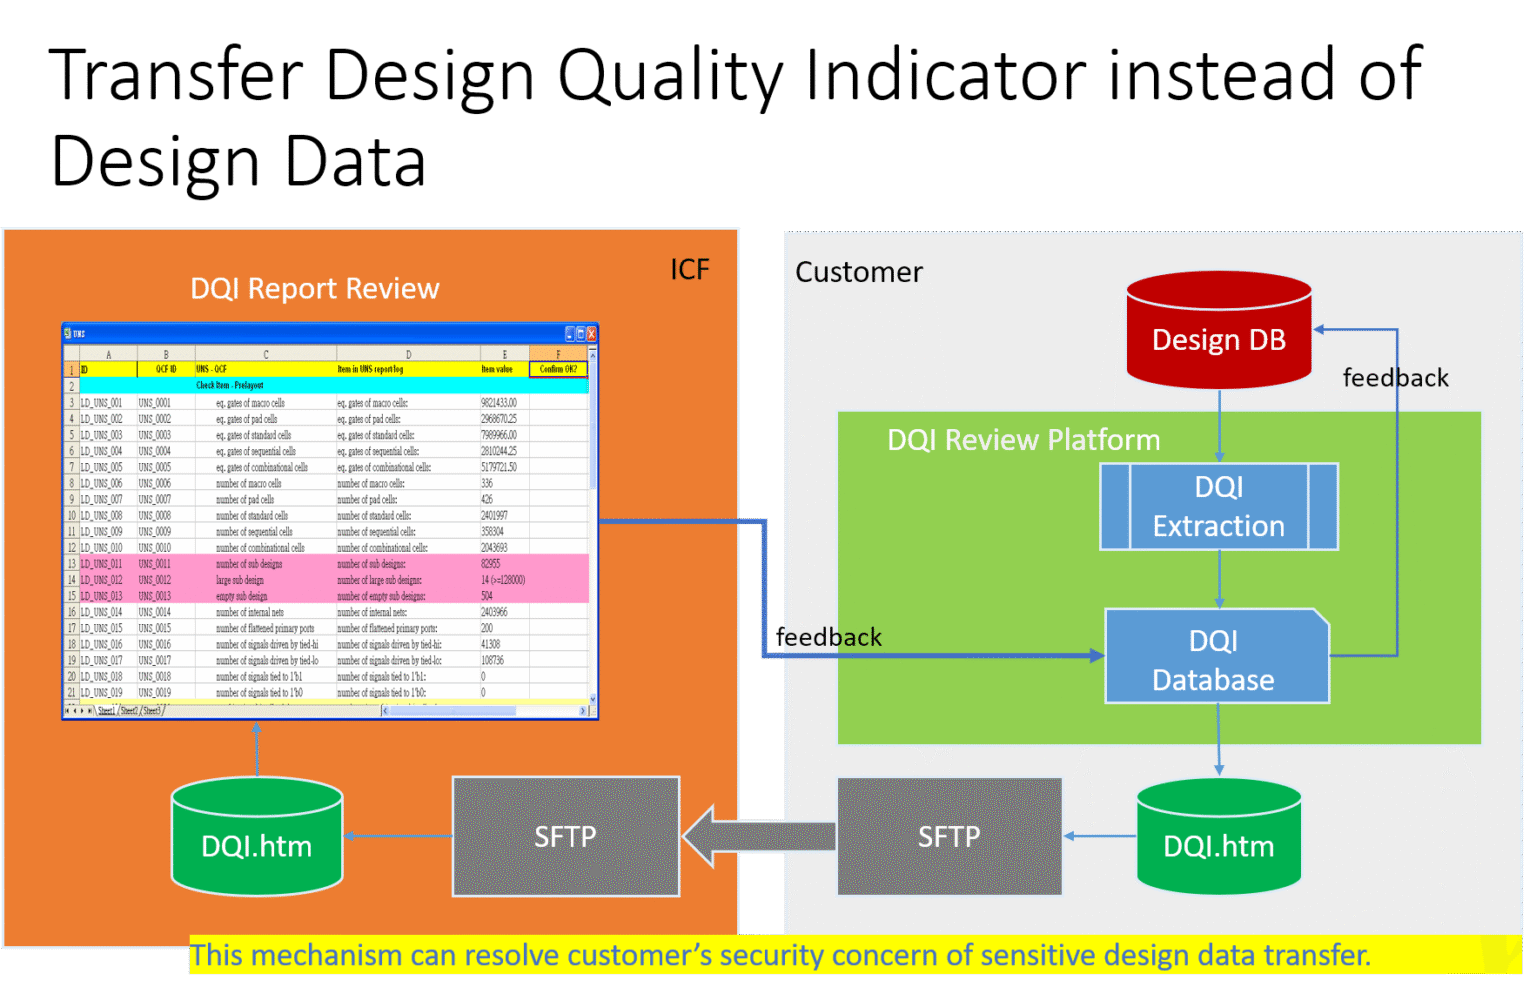Select the DQI Database block
The height and width of the screenshot is (994, 1536).
coord(1216,657)
